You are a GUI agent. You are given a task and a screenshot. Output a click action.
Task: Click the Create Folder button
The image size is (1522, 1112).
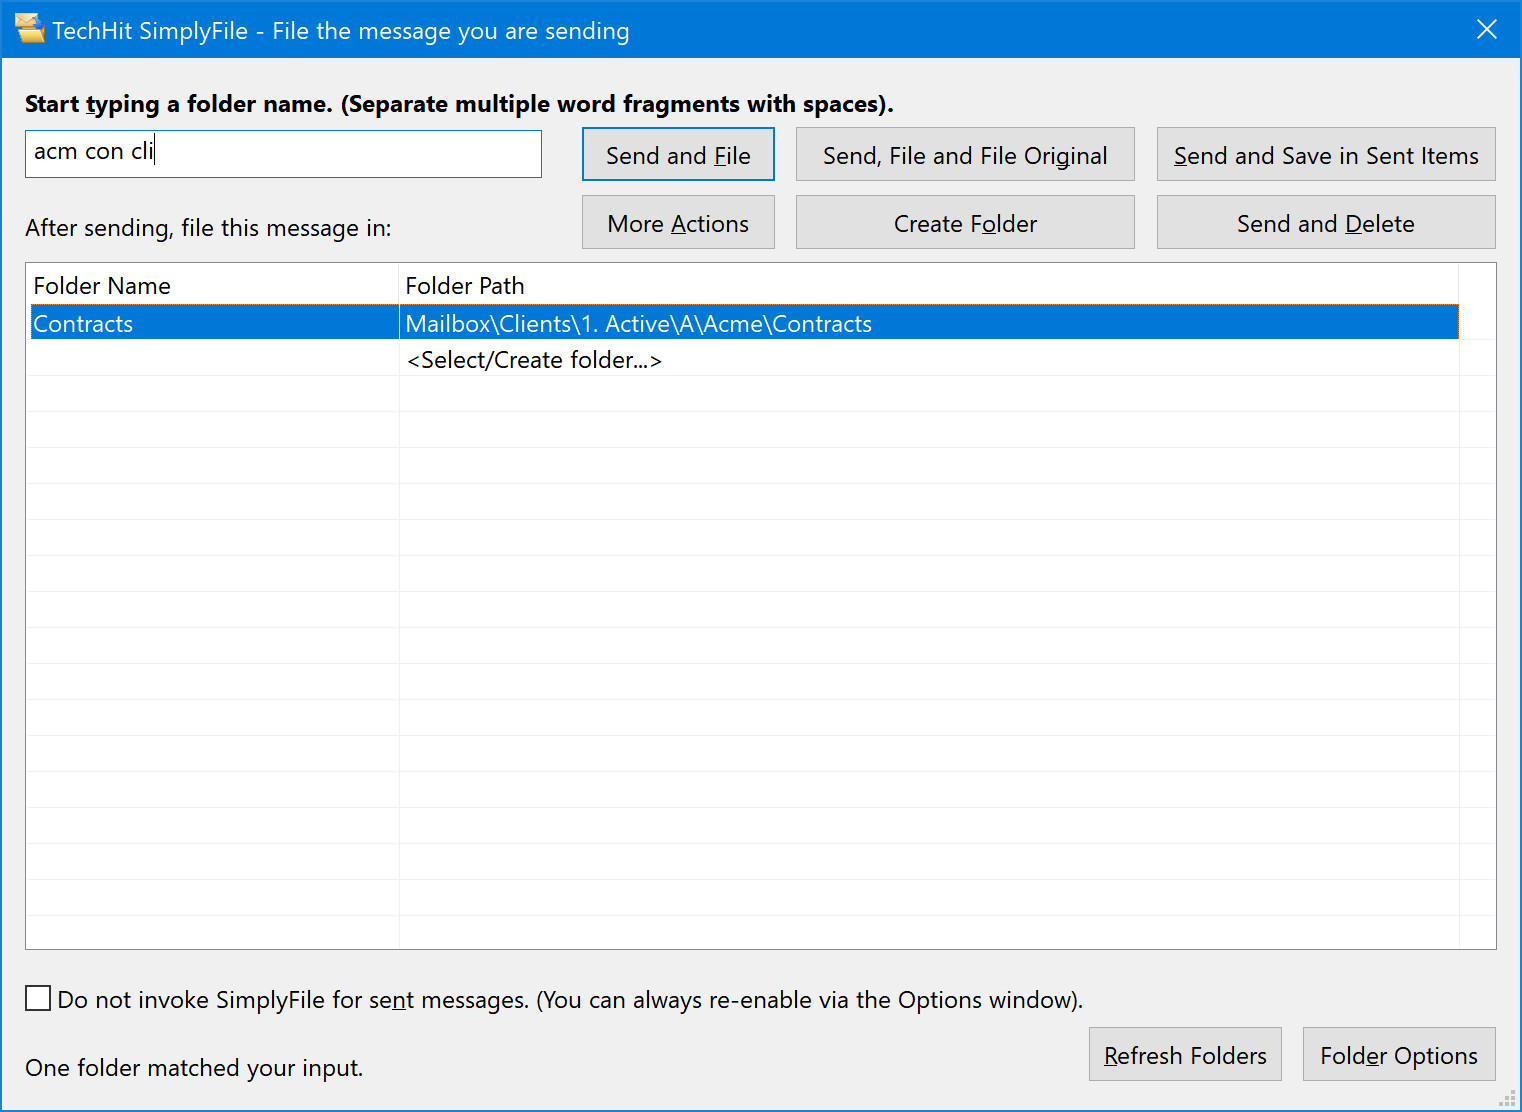[965, 222]
